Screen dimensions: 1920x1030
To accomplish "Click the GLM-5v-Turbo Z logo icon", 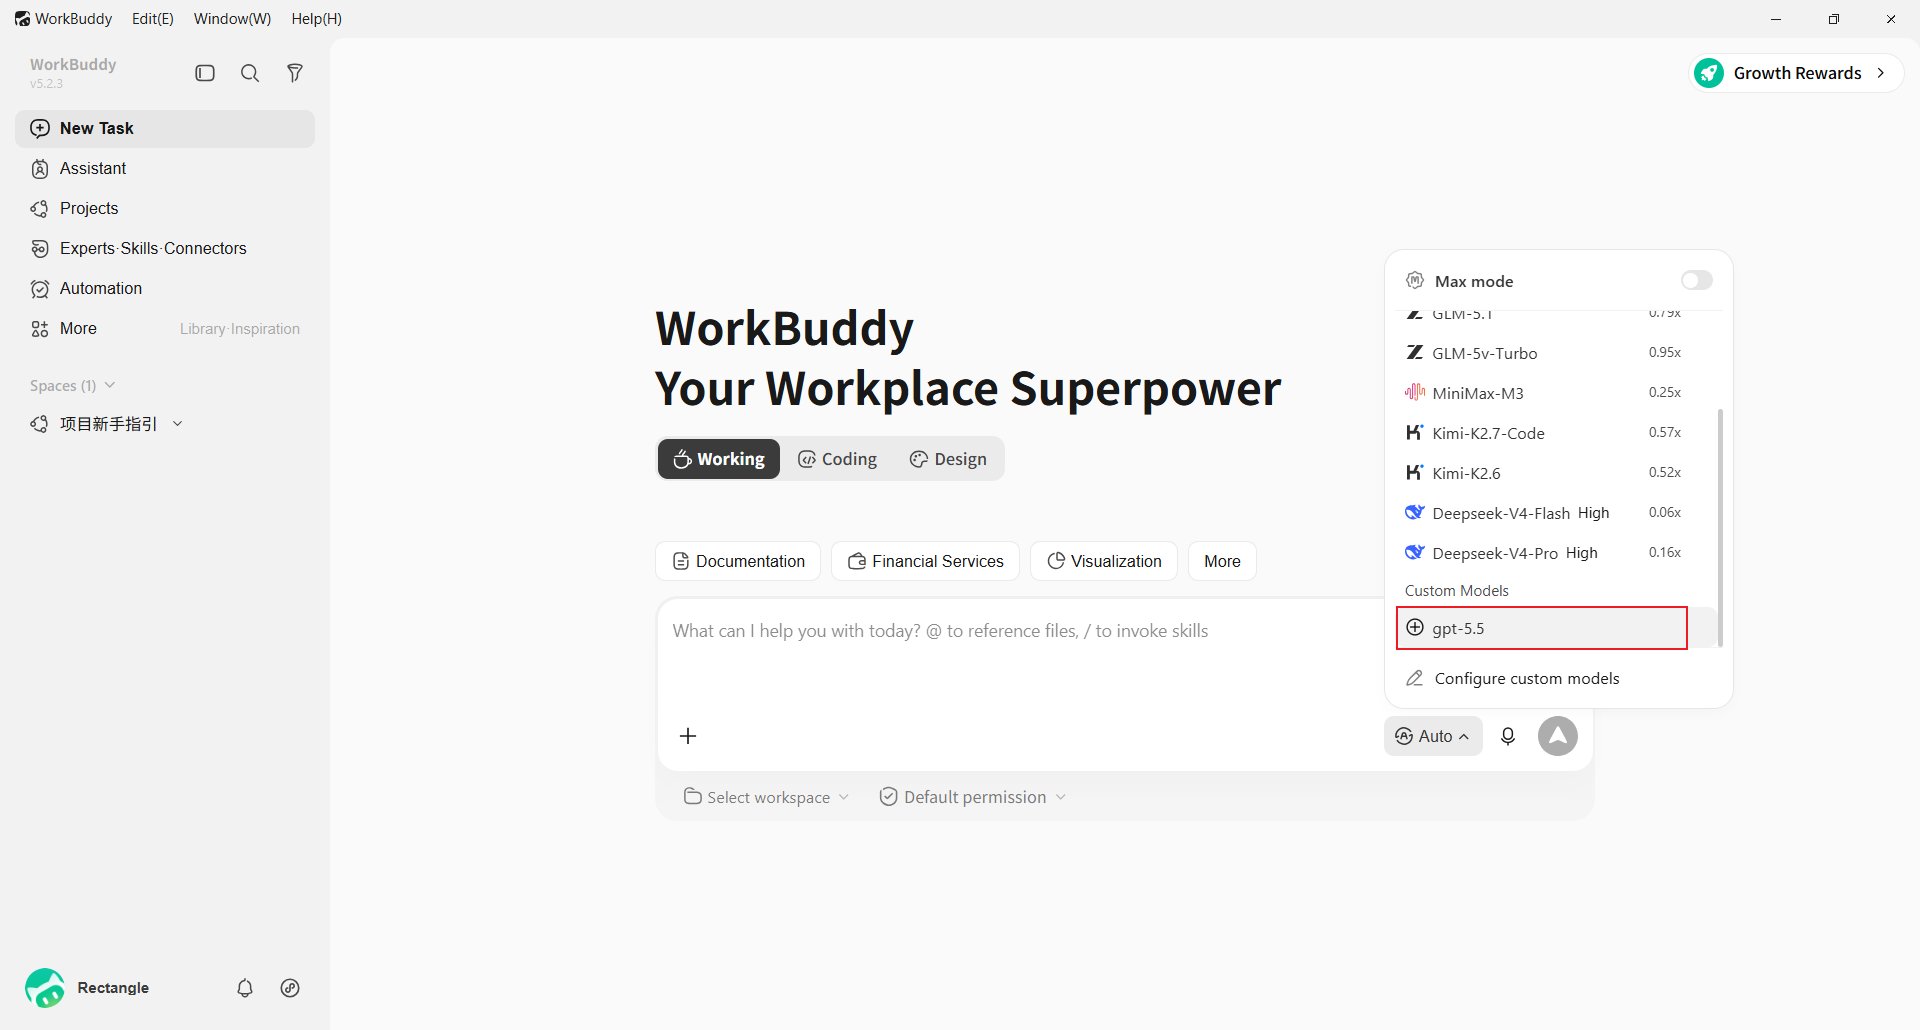I will (x=1414, y=352).
